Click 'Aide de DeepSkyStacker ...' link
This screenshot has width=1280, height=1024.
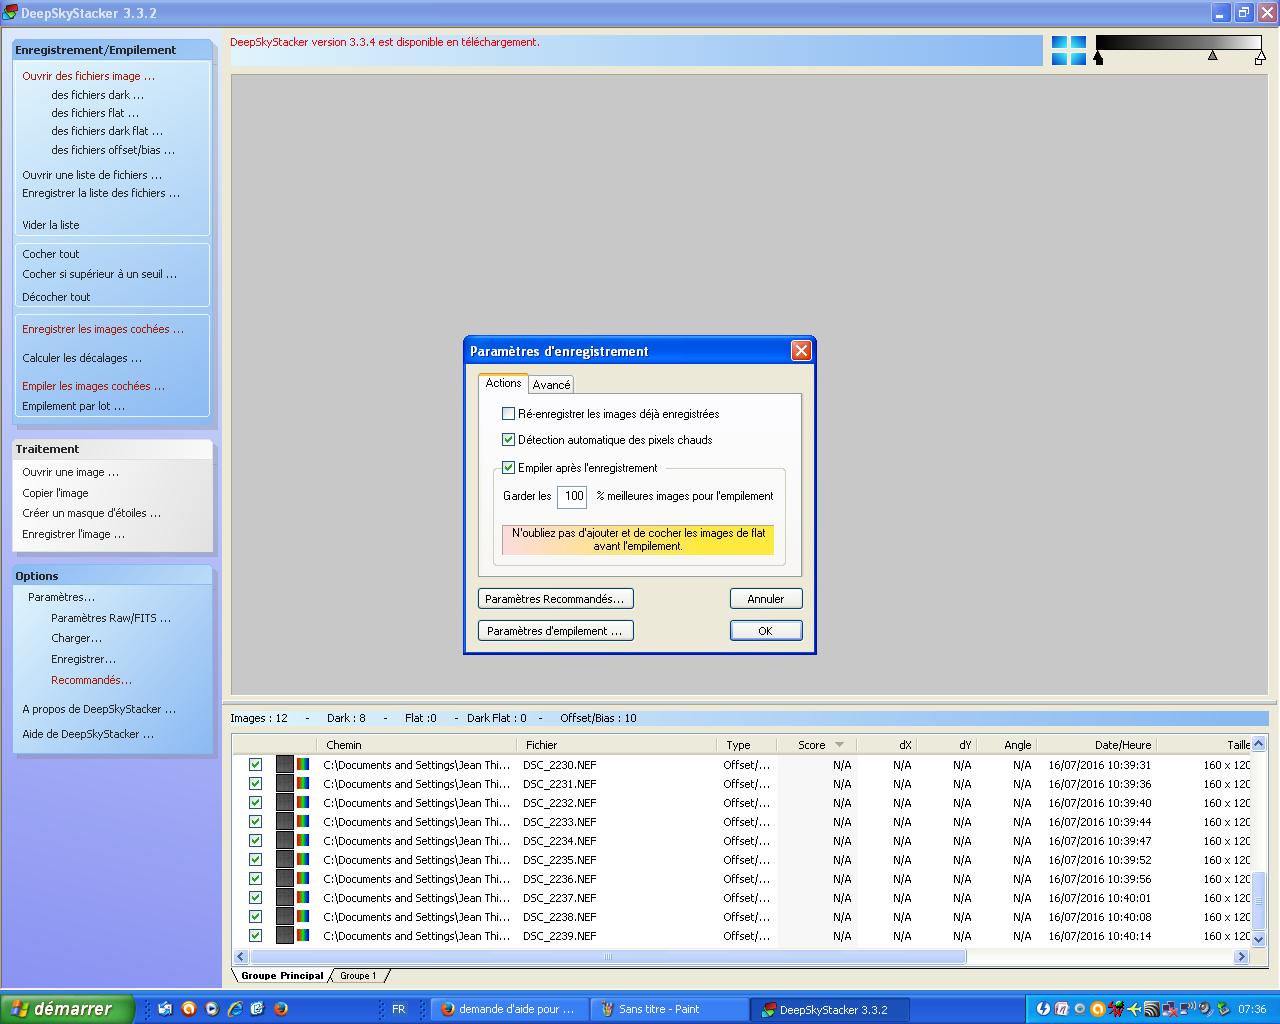[88, 734]
